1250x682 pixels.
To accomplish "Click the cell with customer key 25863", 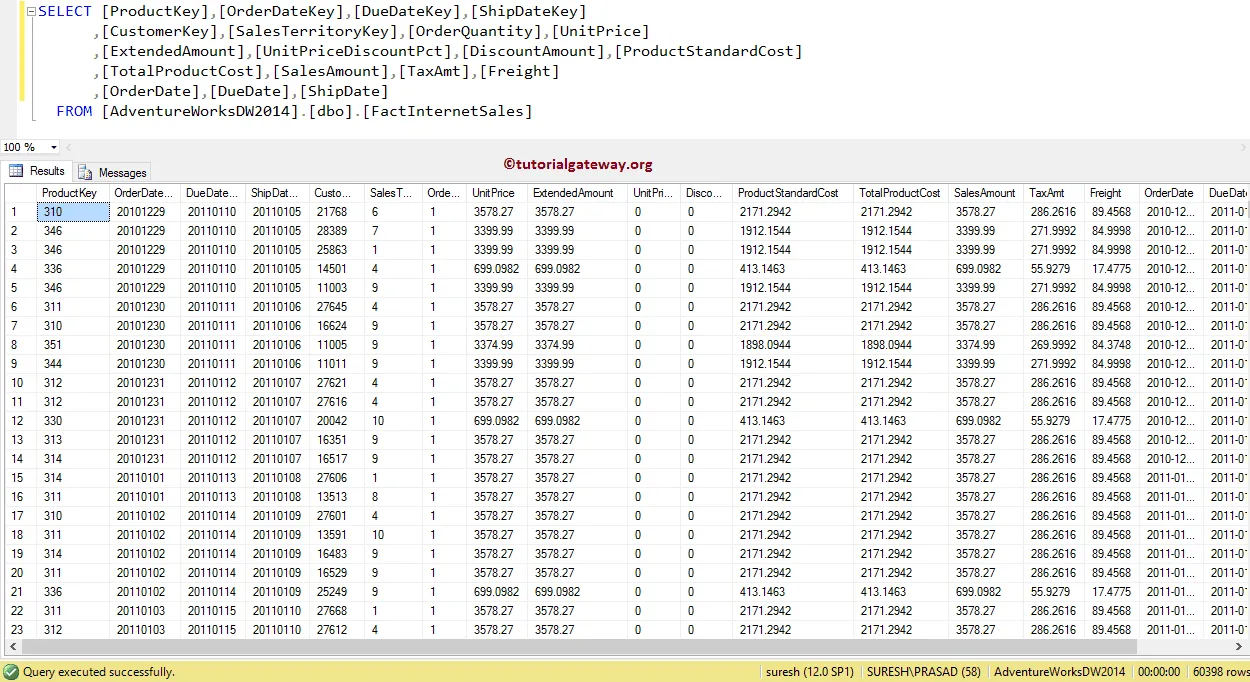I will coord(336,250).
